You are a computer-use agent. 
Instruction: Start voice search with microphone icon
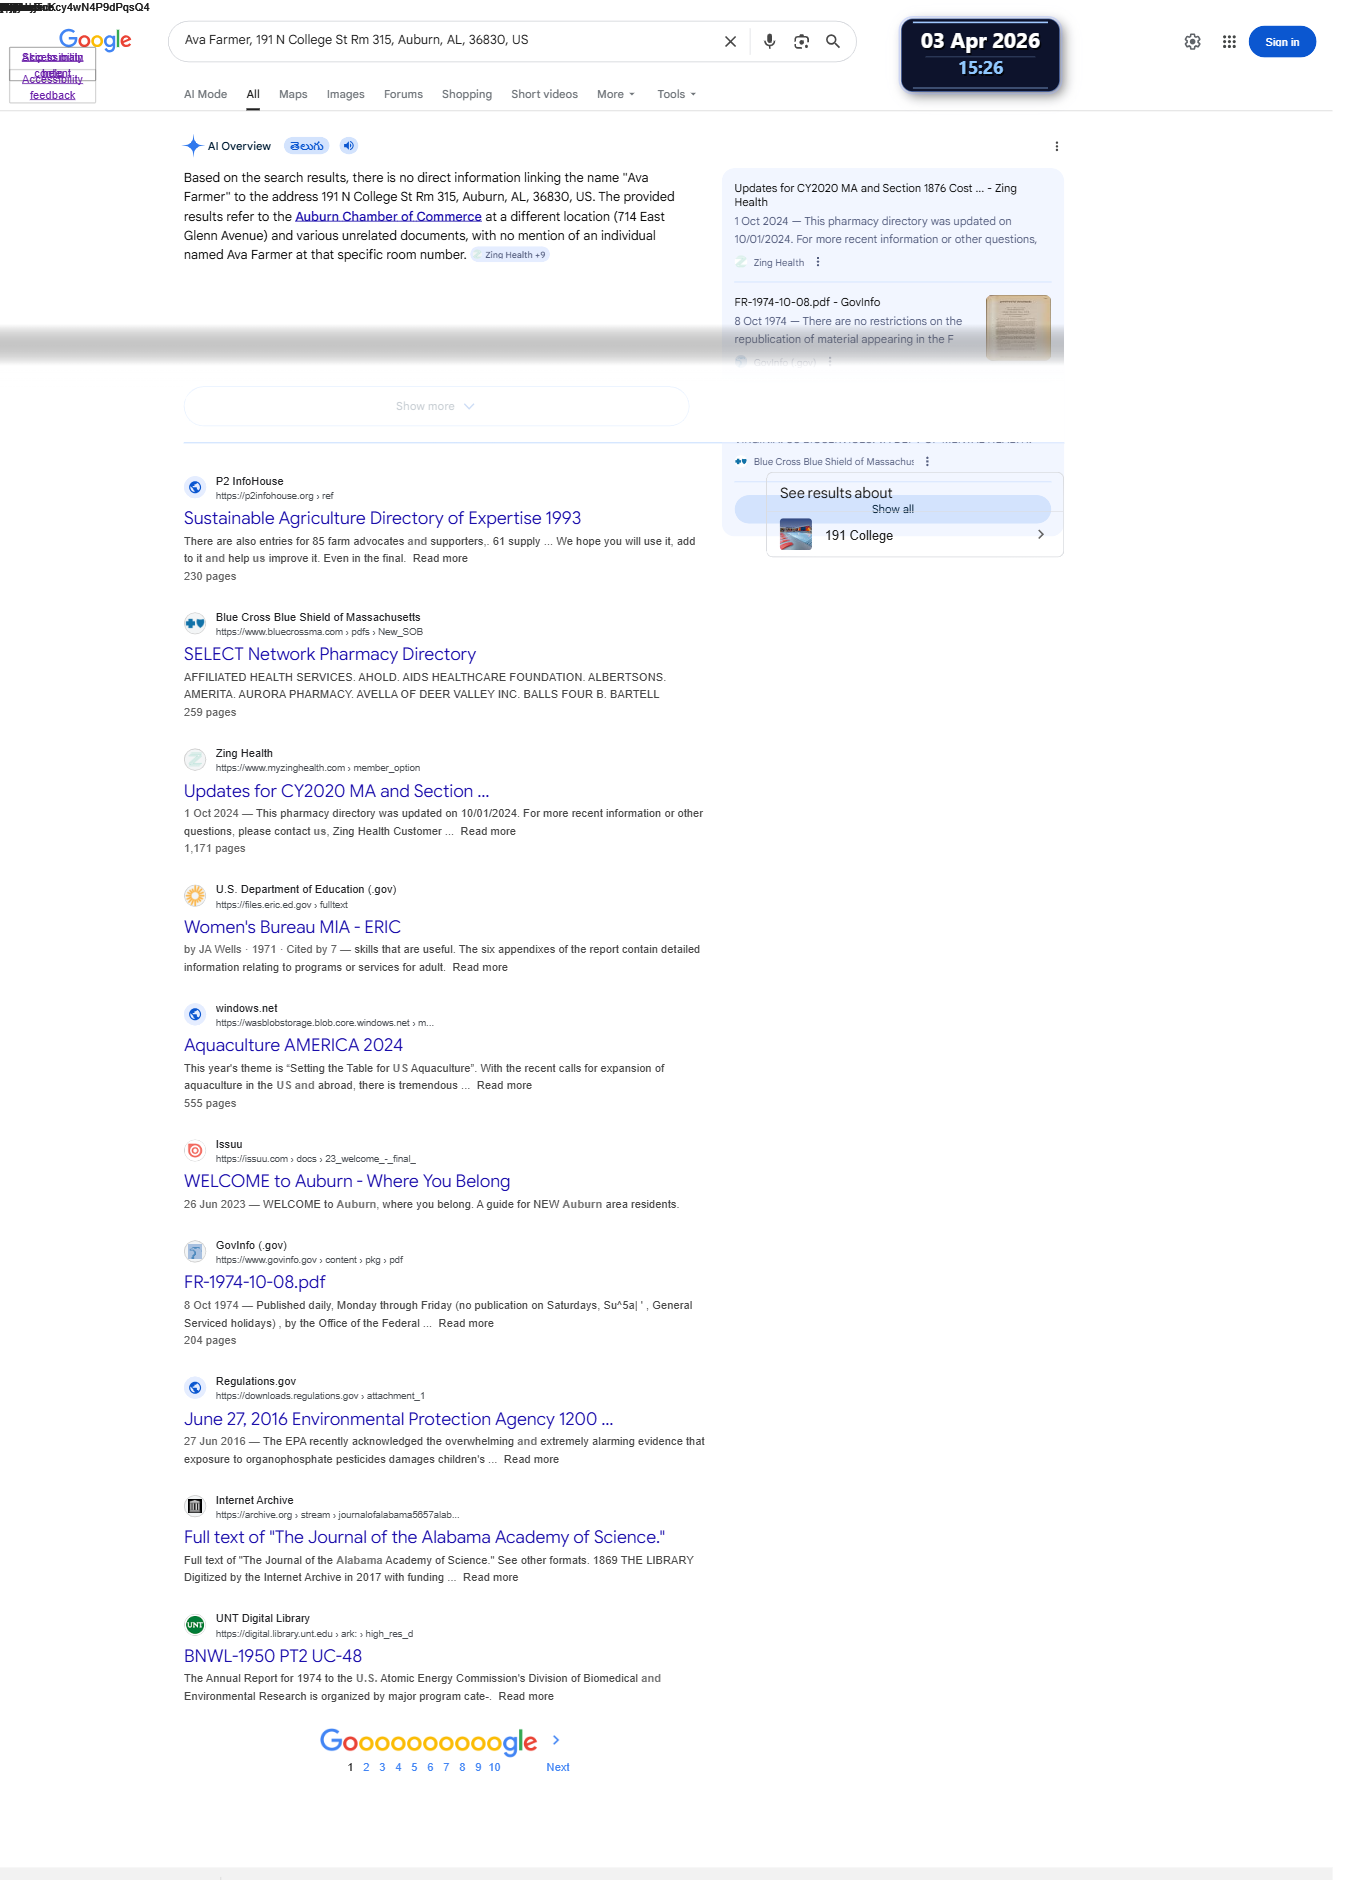click(x=769, y=42)
